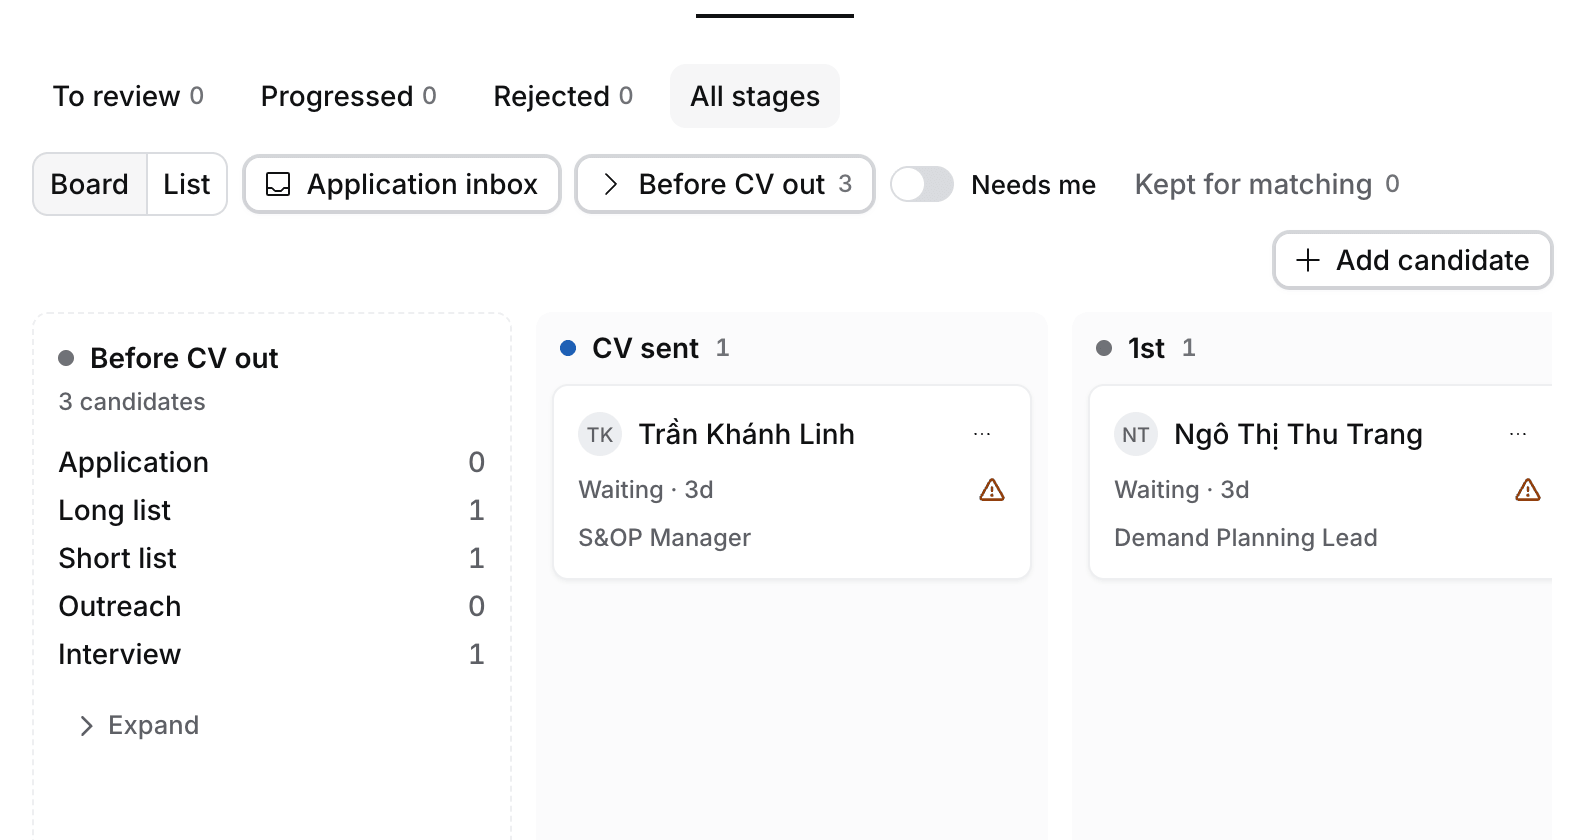Open the Rejected tab
The image size is (1584, 840).
click(x=563, y=96)
